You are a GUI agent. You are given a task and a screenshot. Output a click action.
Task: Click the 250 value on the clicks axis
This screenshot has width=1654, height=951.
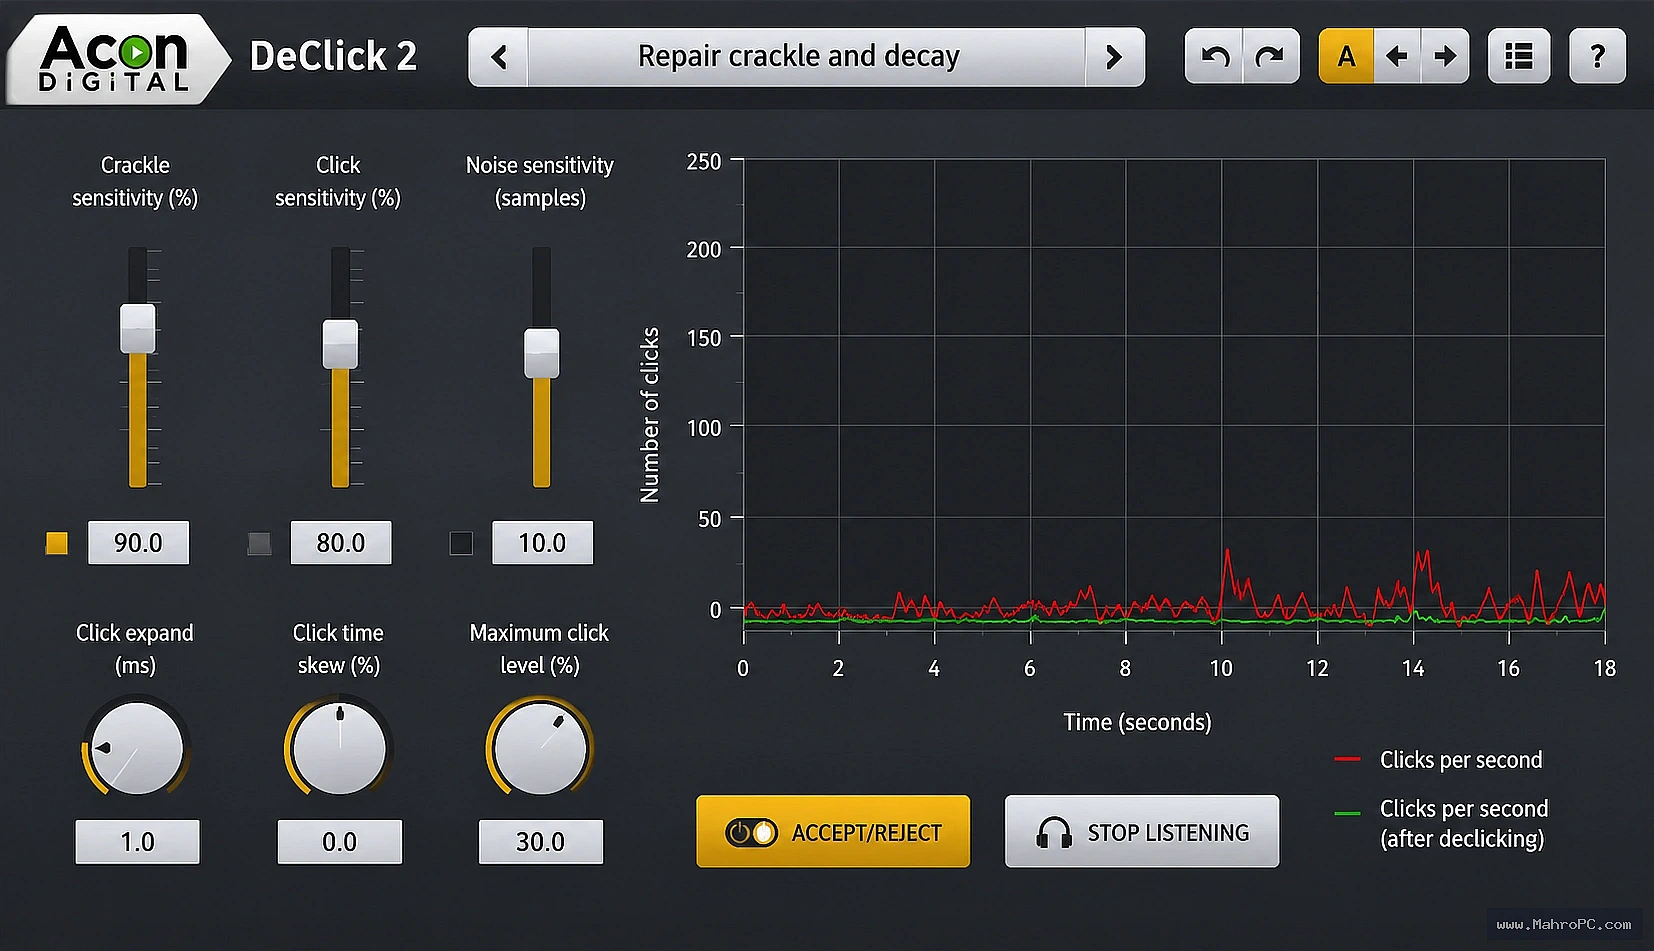pyautogui.click(x=703, y=161)
